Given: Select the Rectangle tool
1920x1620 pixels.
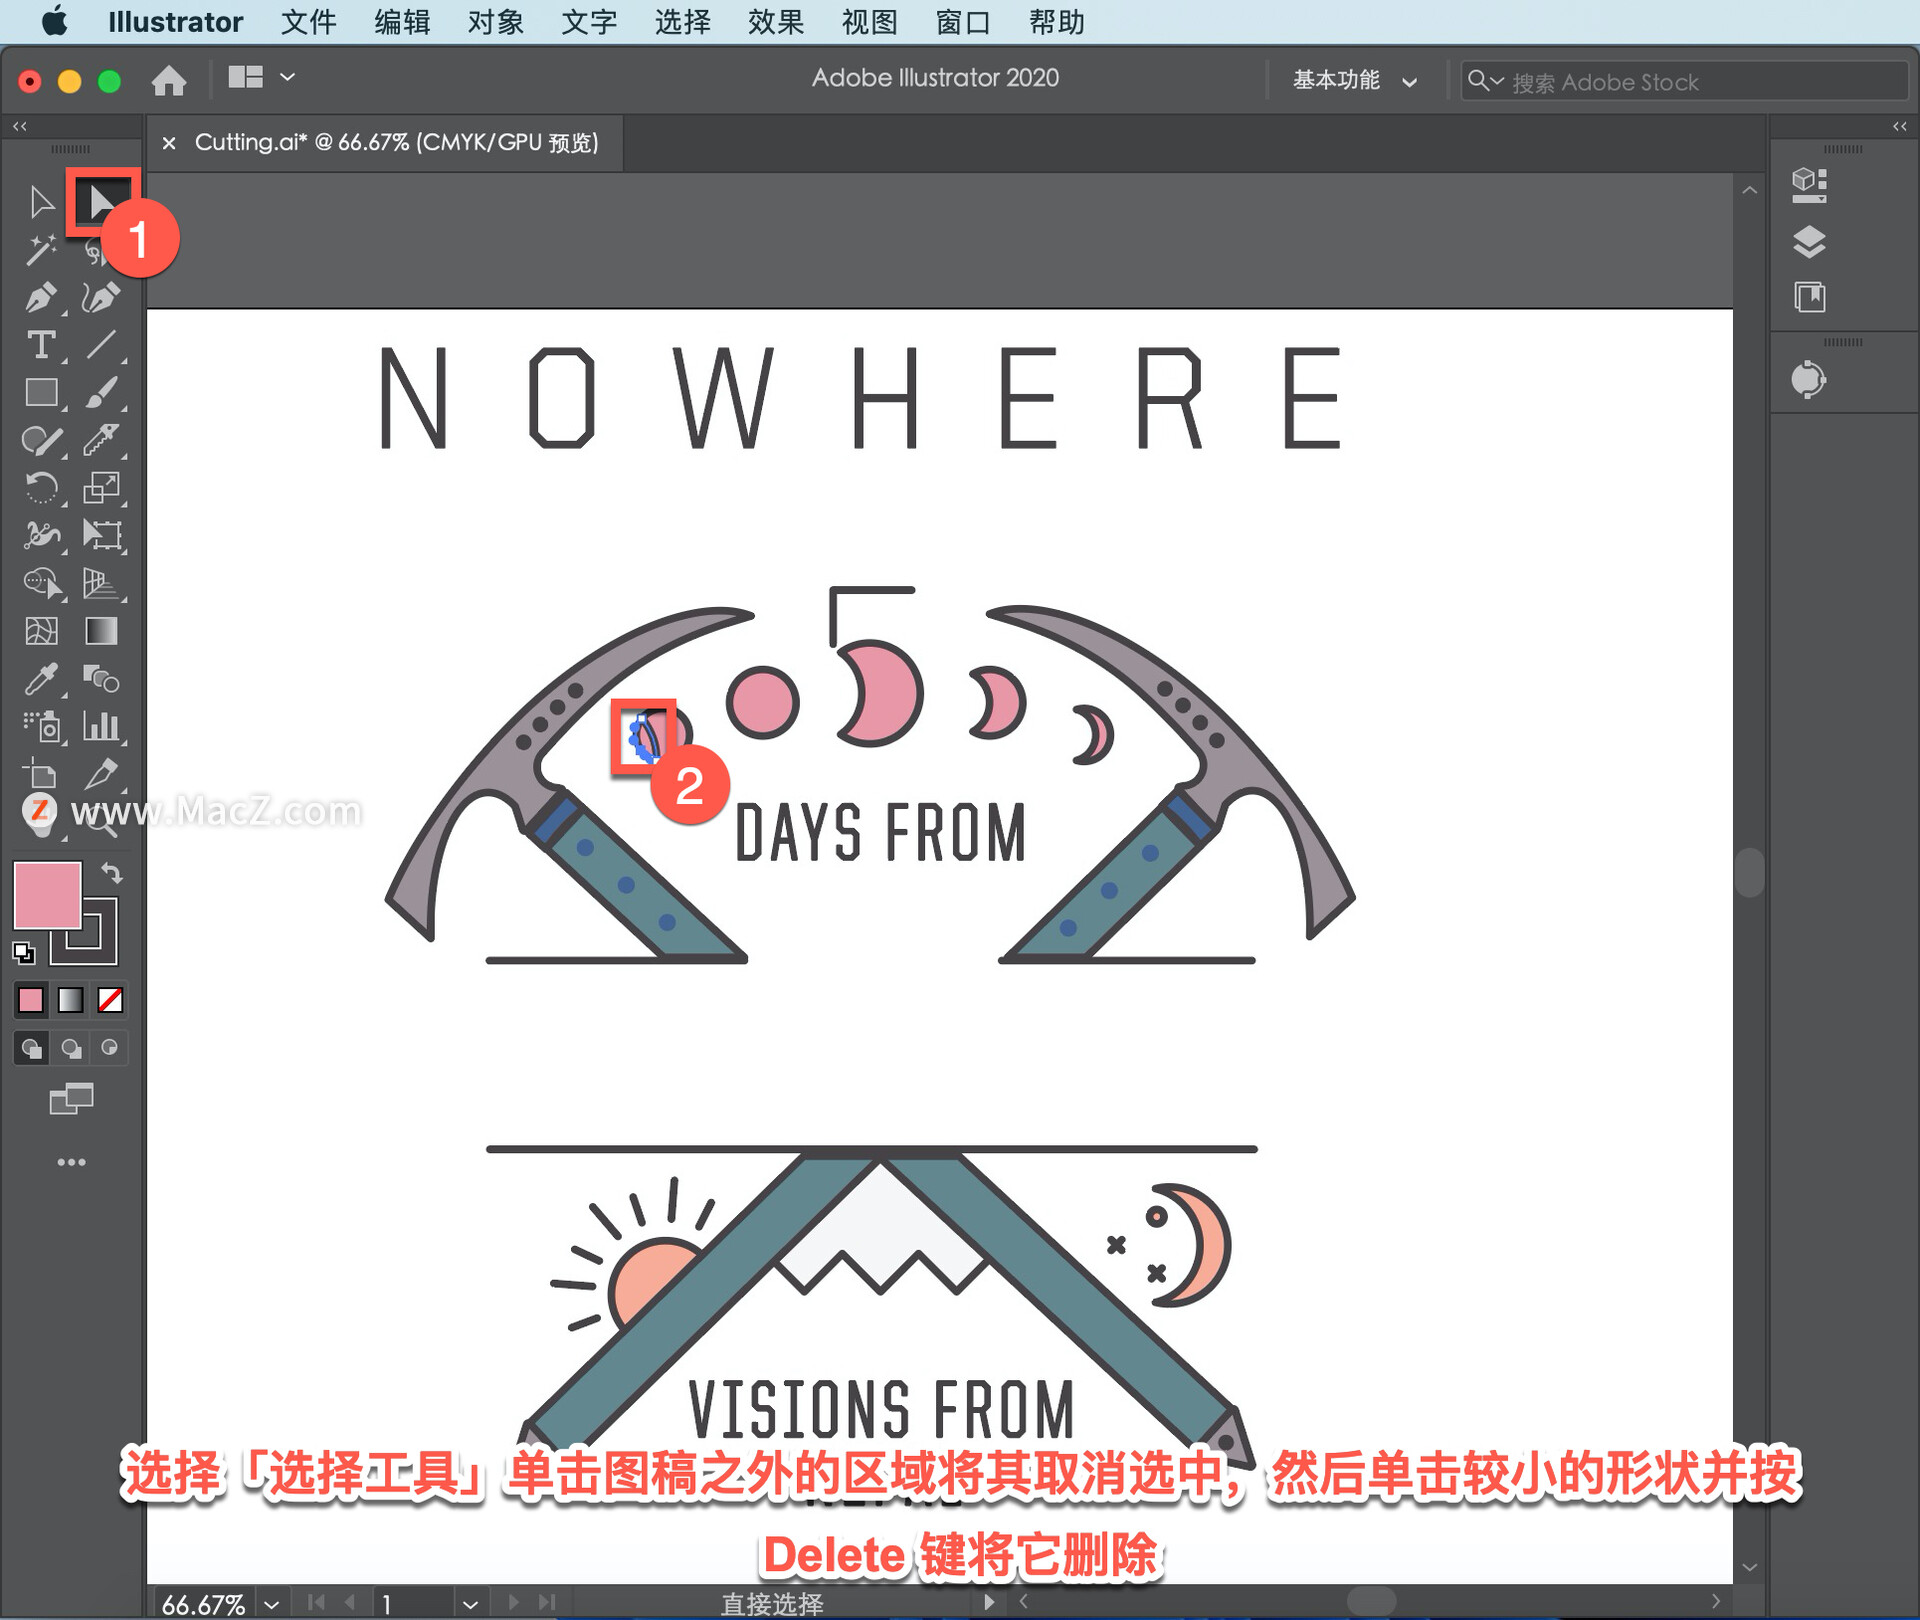Looking at the screenshot, I should coord(40,393).
